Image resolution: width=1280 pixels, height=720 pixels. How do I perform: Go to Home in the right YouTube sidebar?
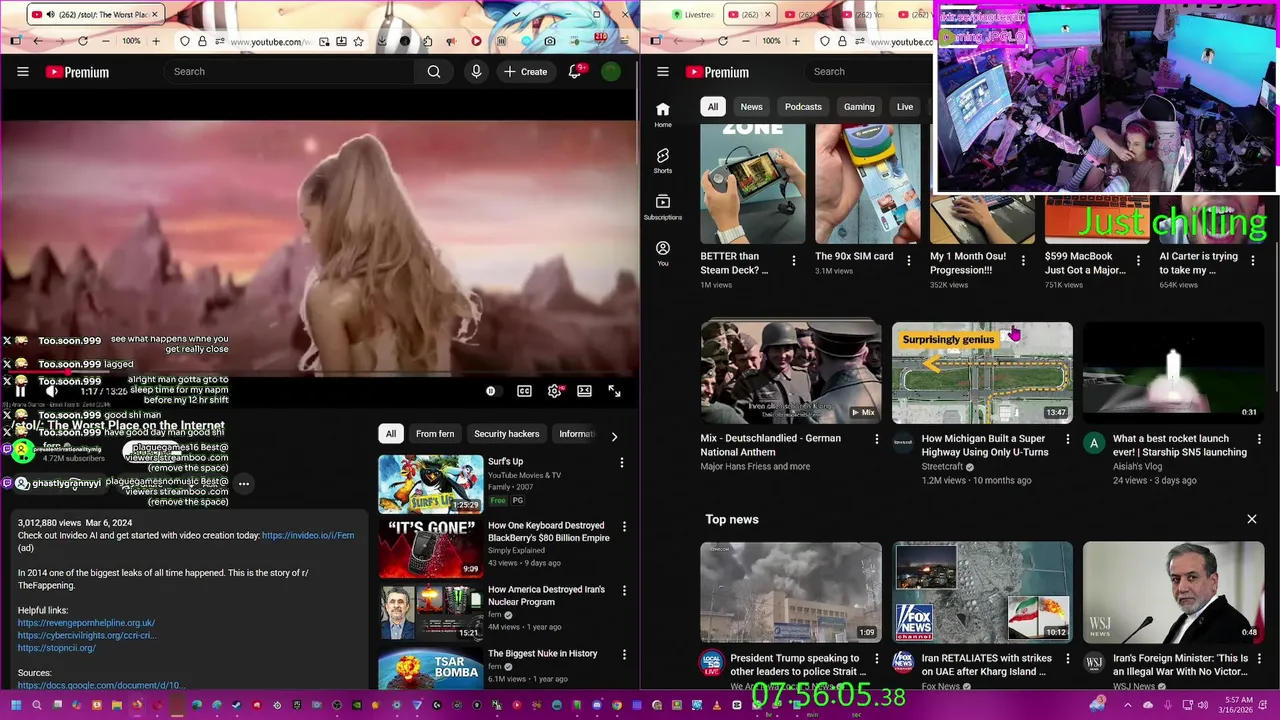[662, 114]
